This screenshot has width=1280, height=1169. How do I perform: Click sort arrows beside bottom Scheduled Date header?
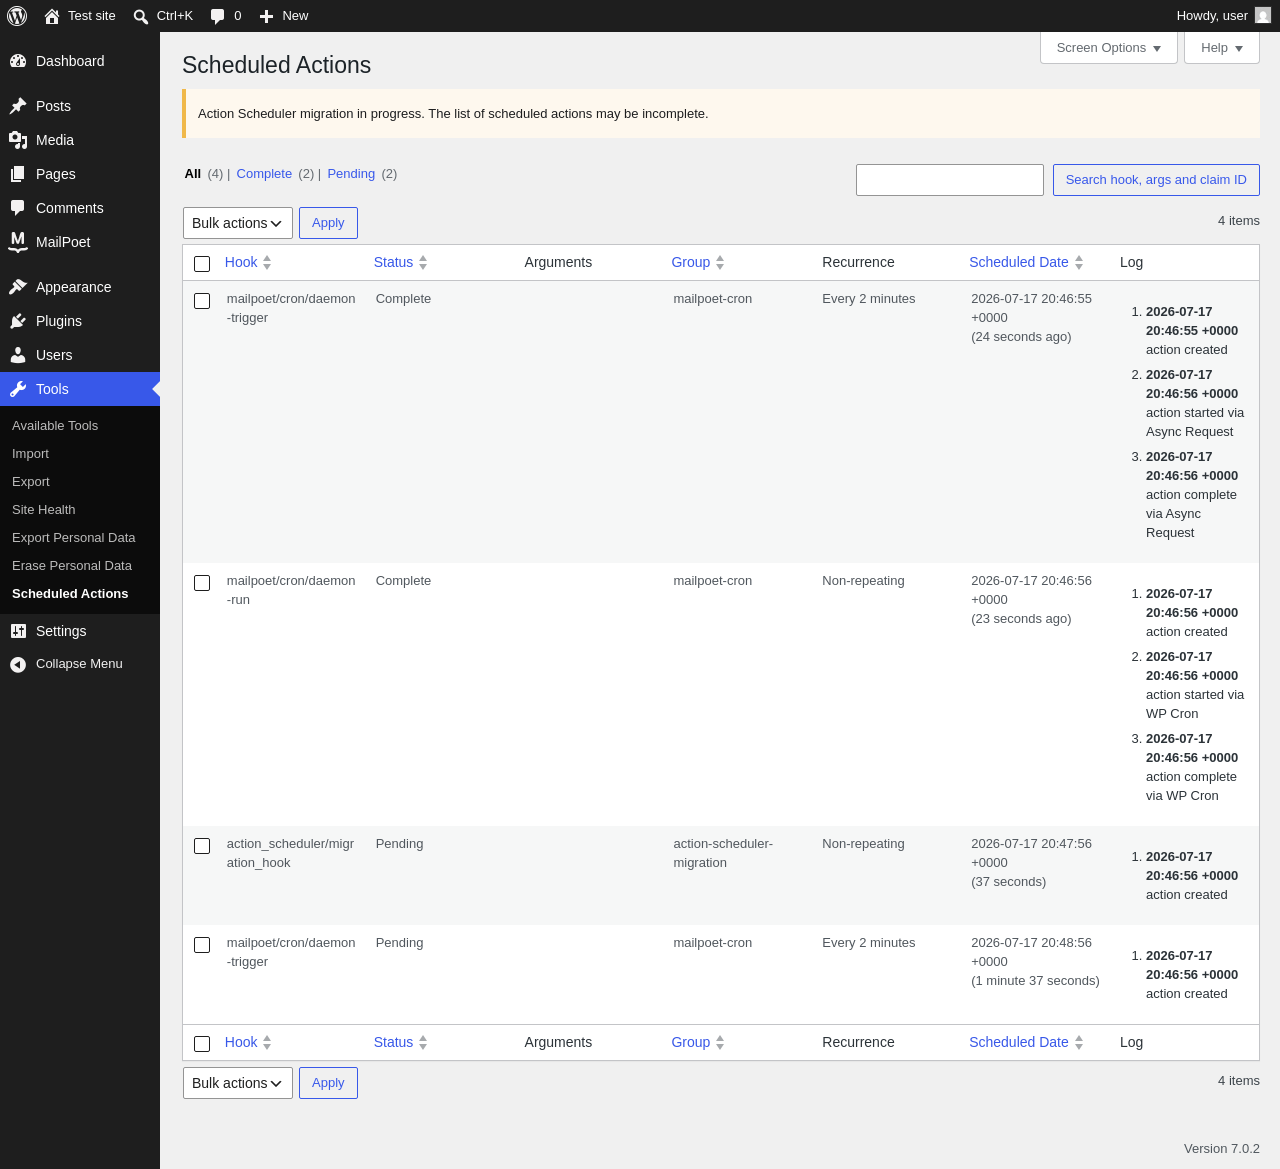coord(1079,1042)
